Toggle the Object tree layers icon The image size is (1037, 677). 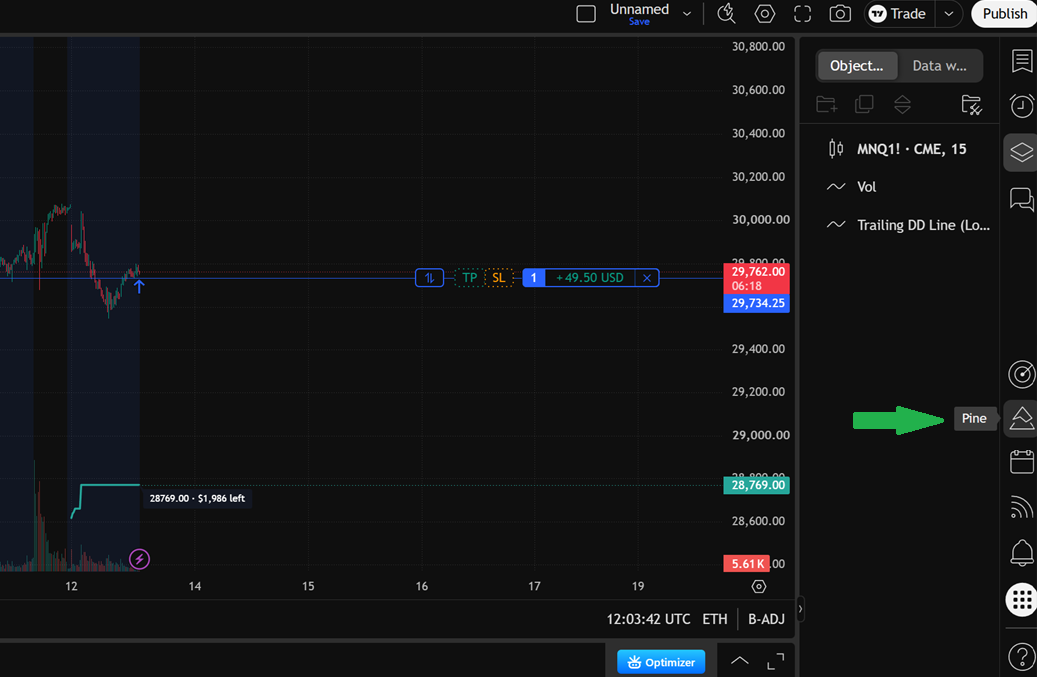click(x=1021, y=152)
